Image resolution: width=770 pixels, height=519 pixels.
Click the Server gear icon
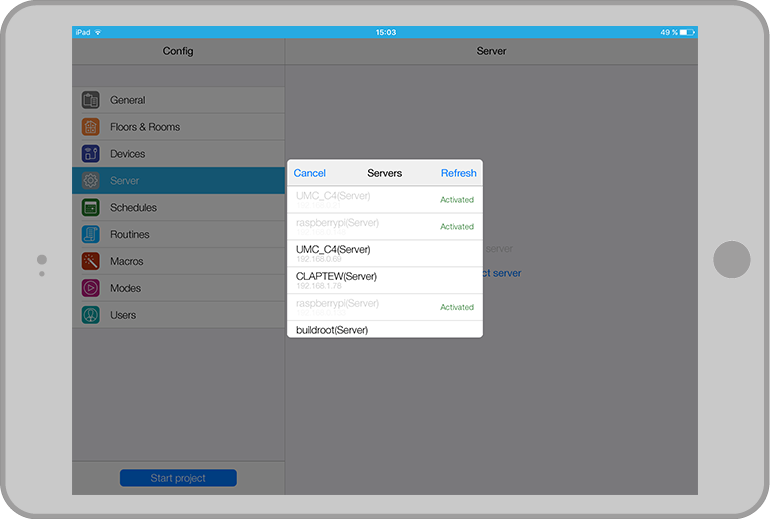coord(91,181)
